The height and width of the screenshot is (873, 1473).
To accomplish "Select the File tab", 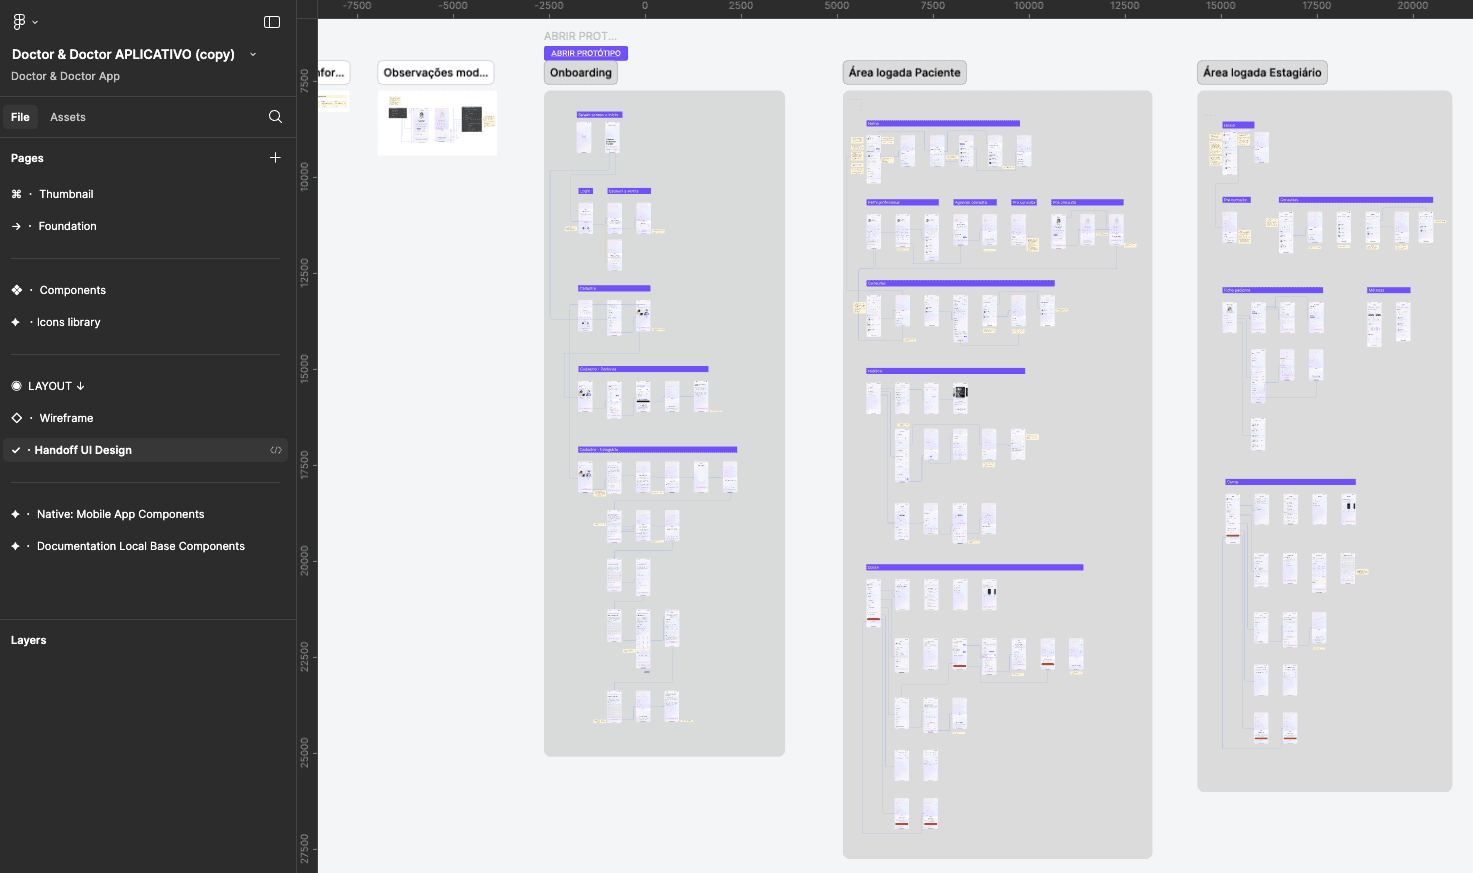I will [20, 116].
